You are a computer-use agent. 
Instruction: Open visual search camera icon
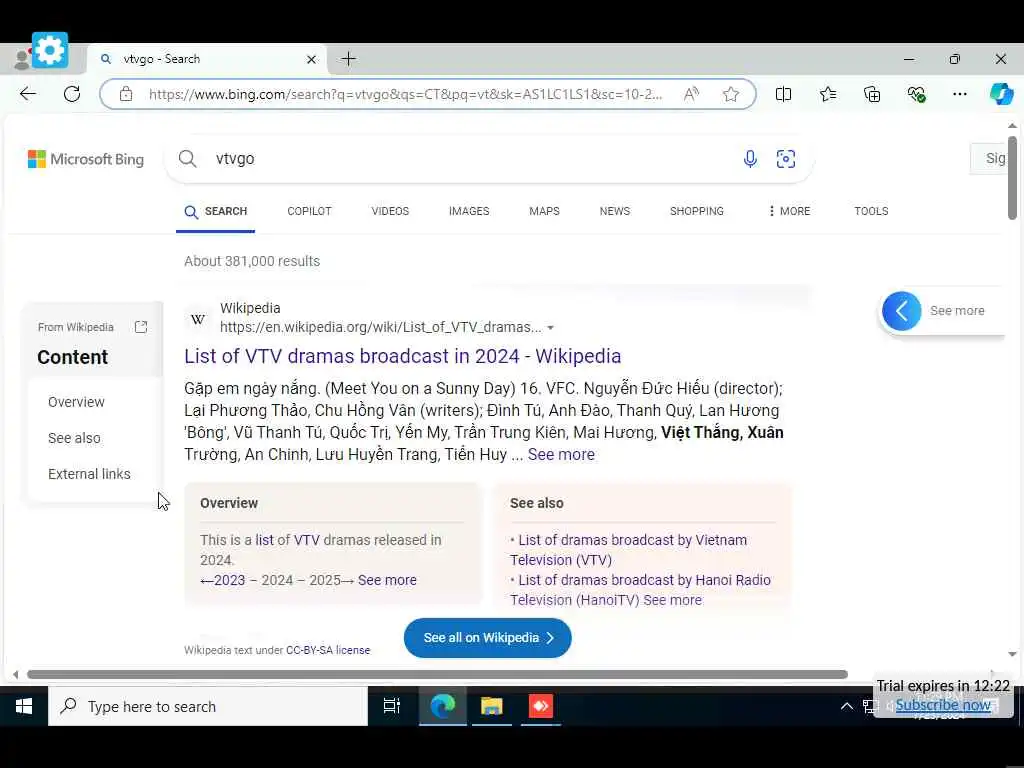pos(786,159)
